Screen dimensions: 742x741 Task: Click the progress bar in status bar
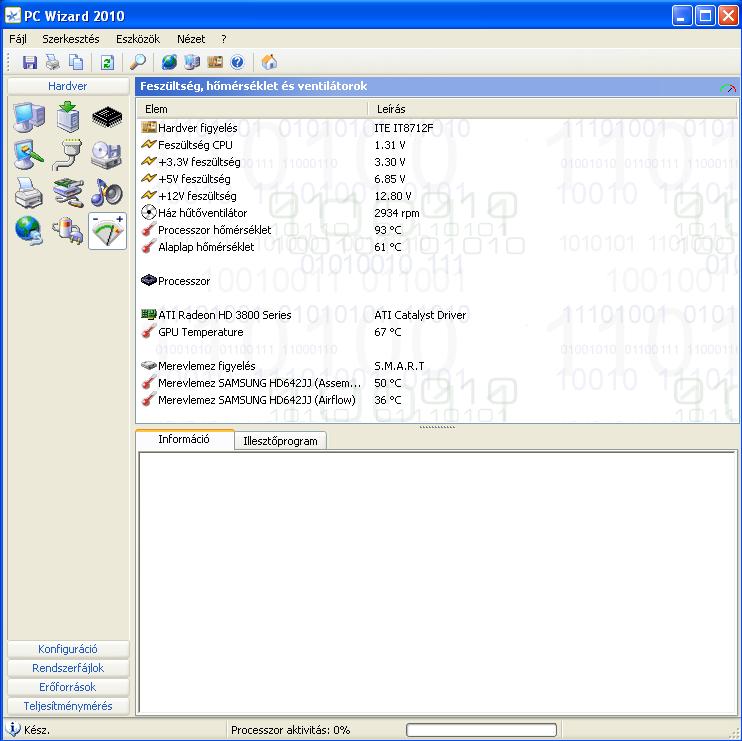point(481,730)
